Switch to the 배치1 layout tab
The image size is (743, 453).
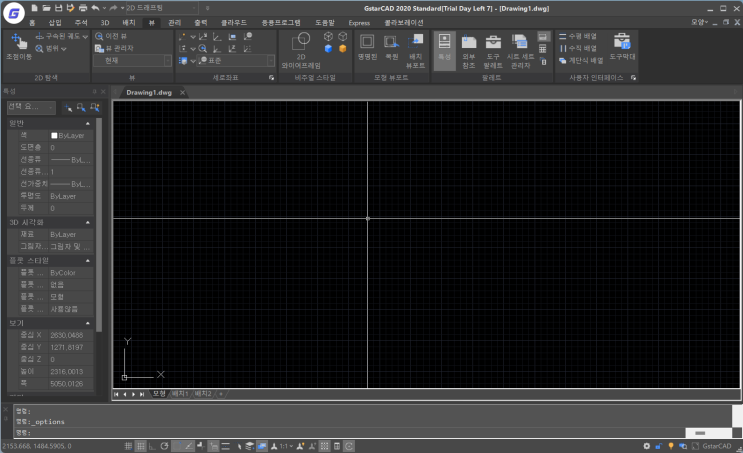point(180,394)
